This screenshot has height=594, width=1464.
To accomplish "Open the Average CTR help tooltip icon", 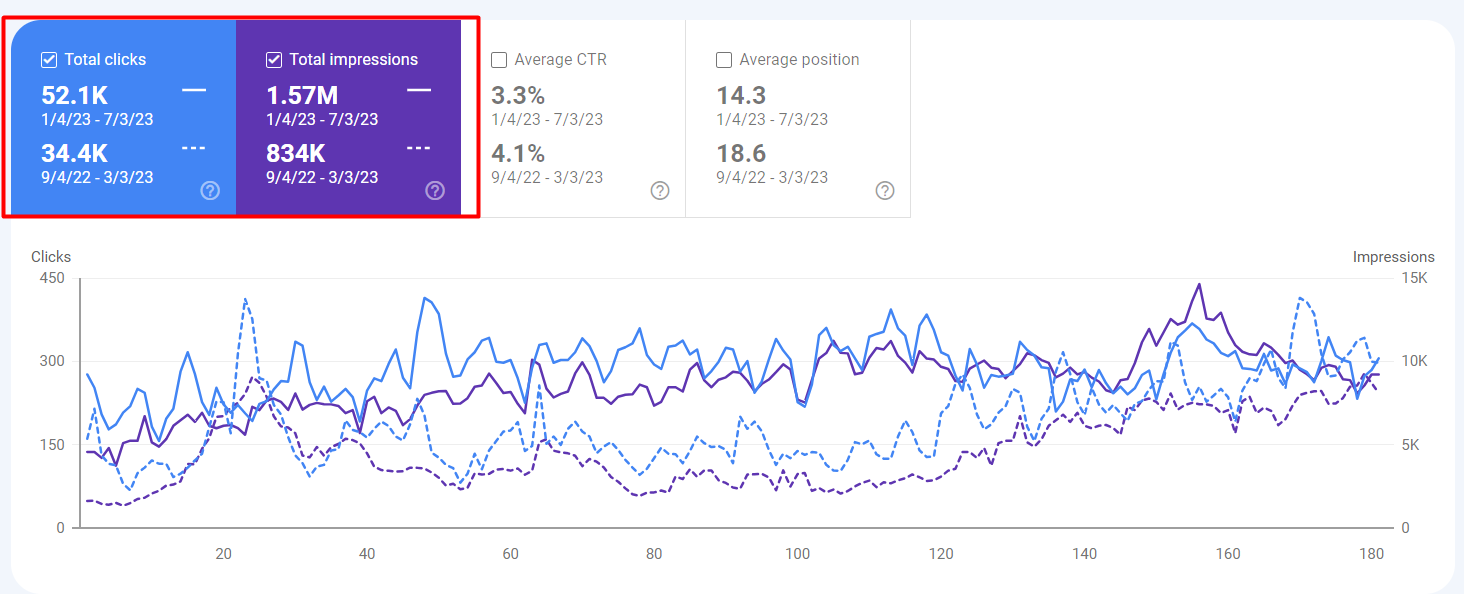I will click(x=659, y=190).
